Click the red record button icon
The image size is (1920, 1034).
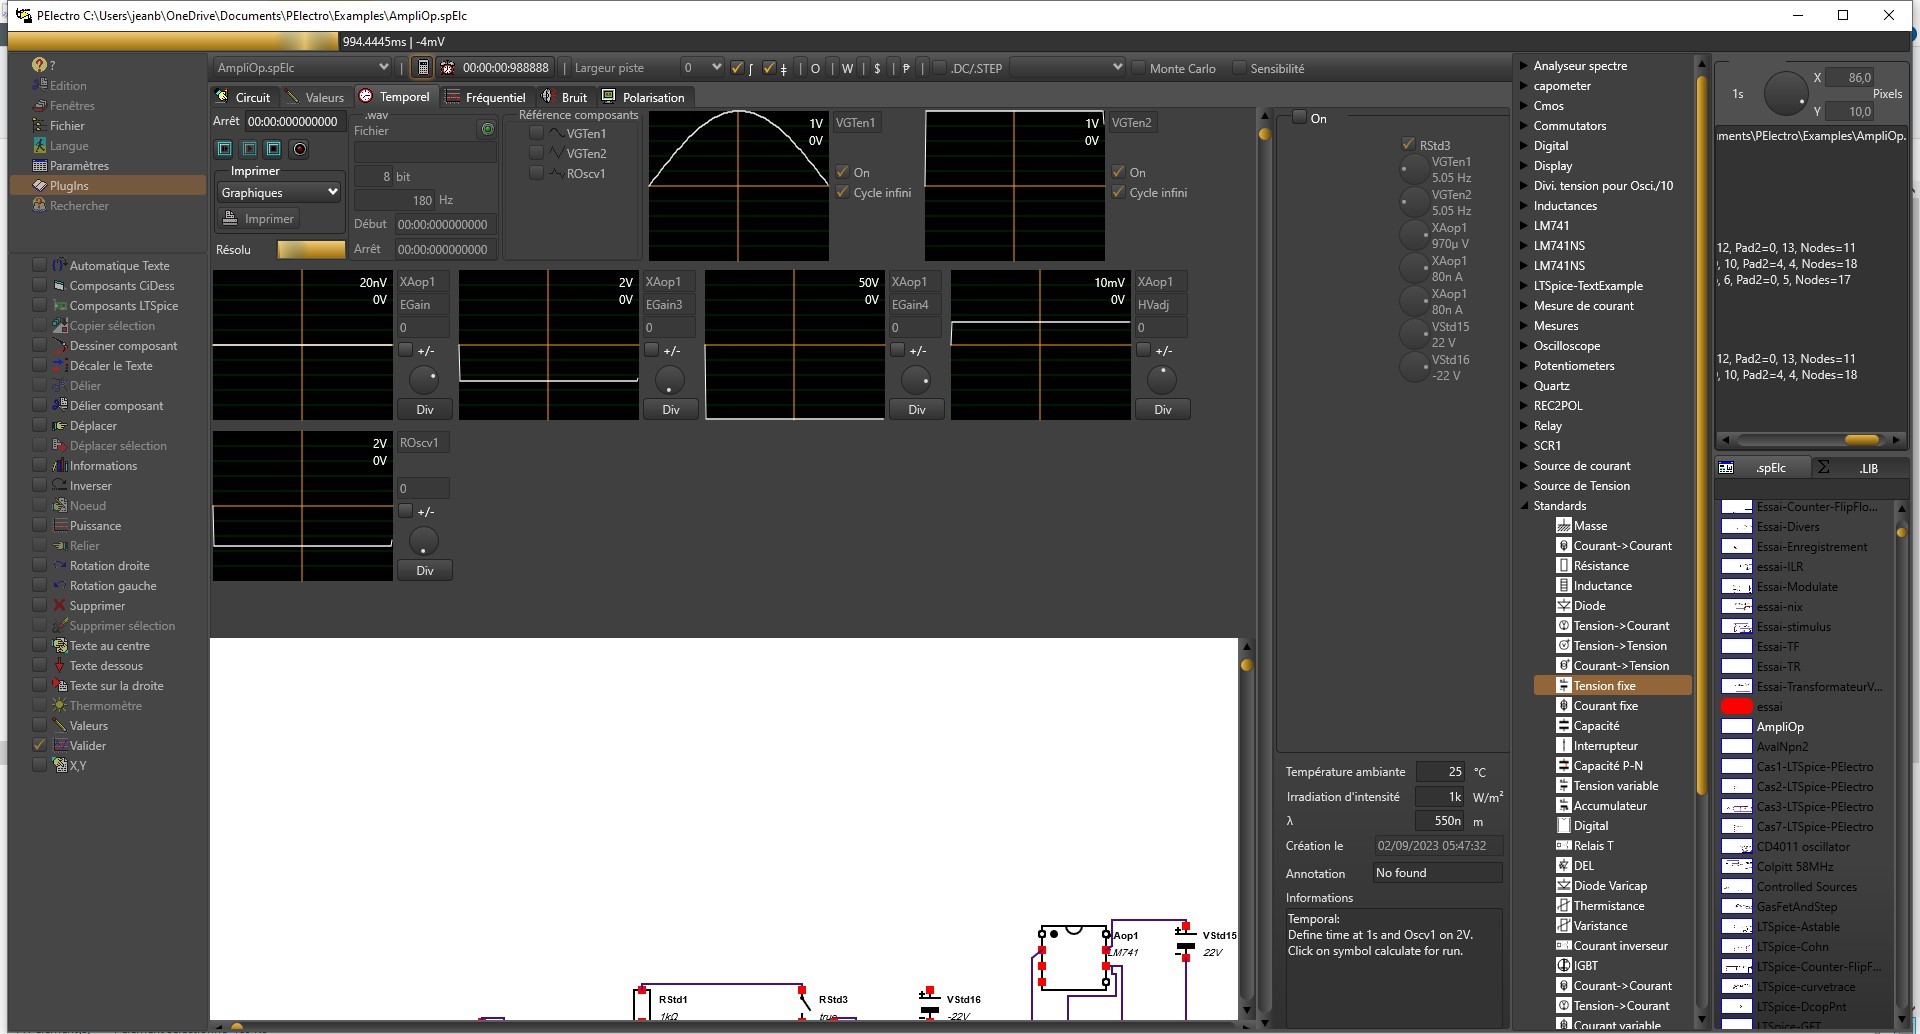(x=298, y=149)
